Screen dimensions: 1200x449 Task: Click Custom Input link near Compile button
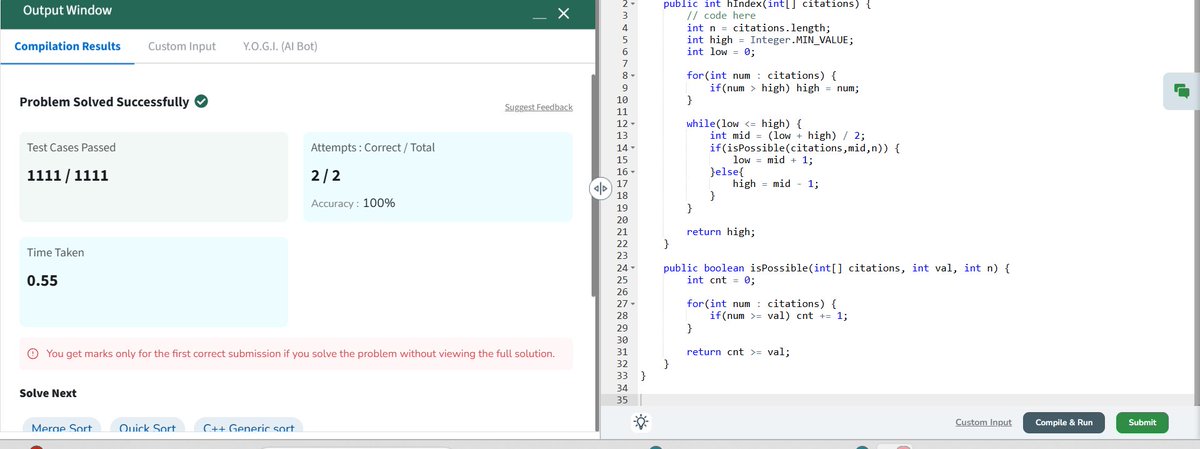[x=984, y=422]
